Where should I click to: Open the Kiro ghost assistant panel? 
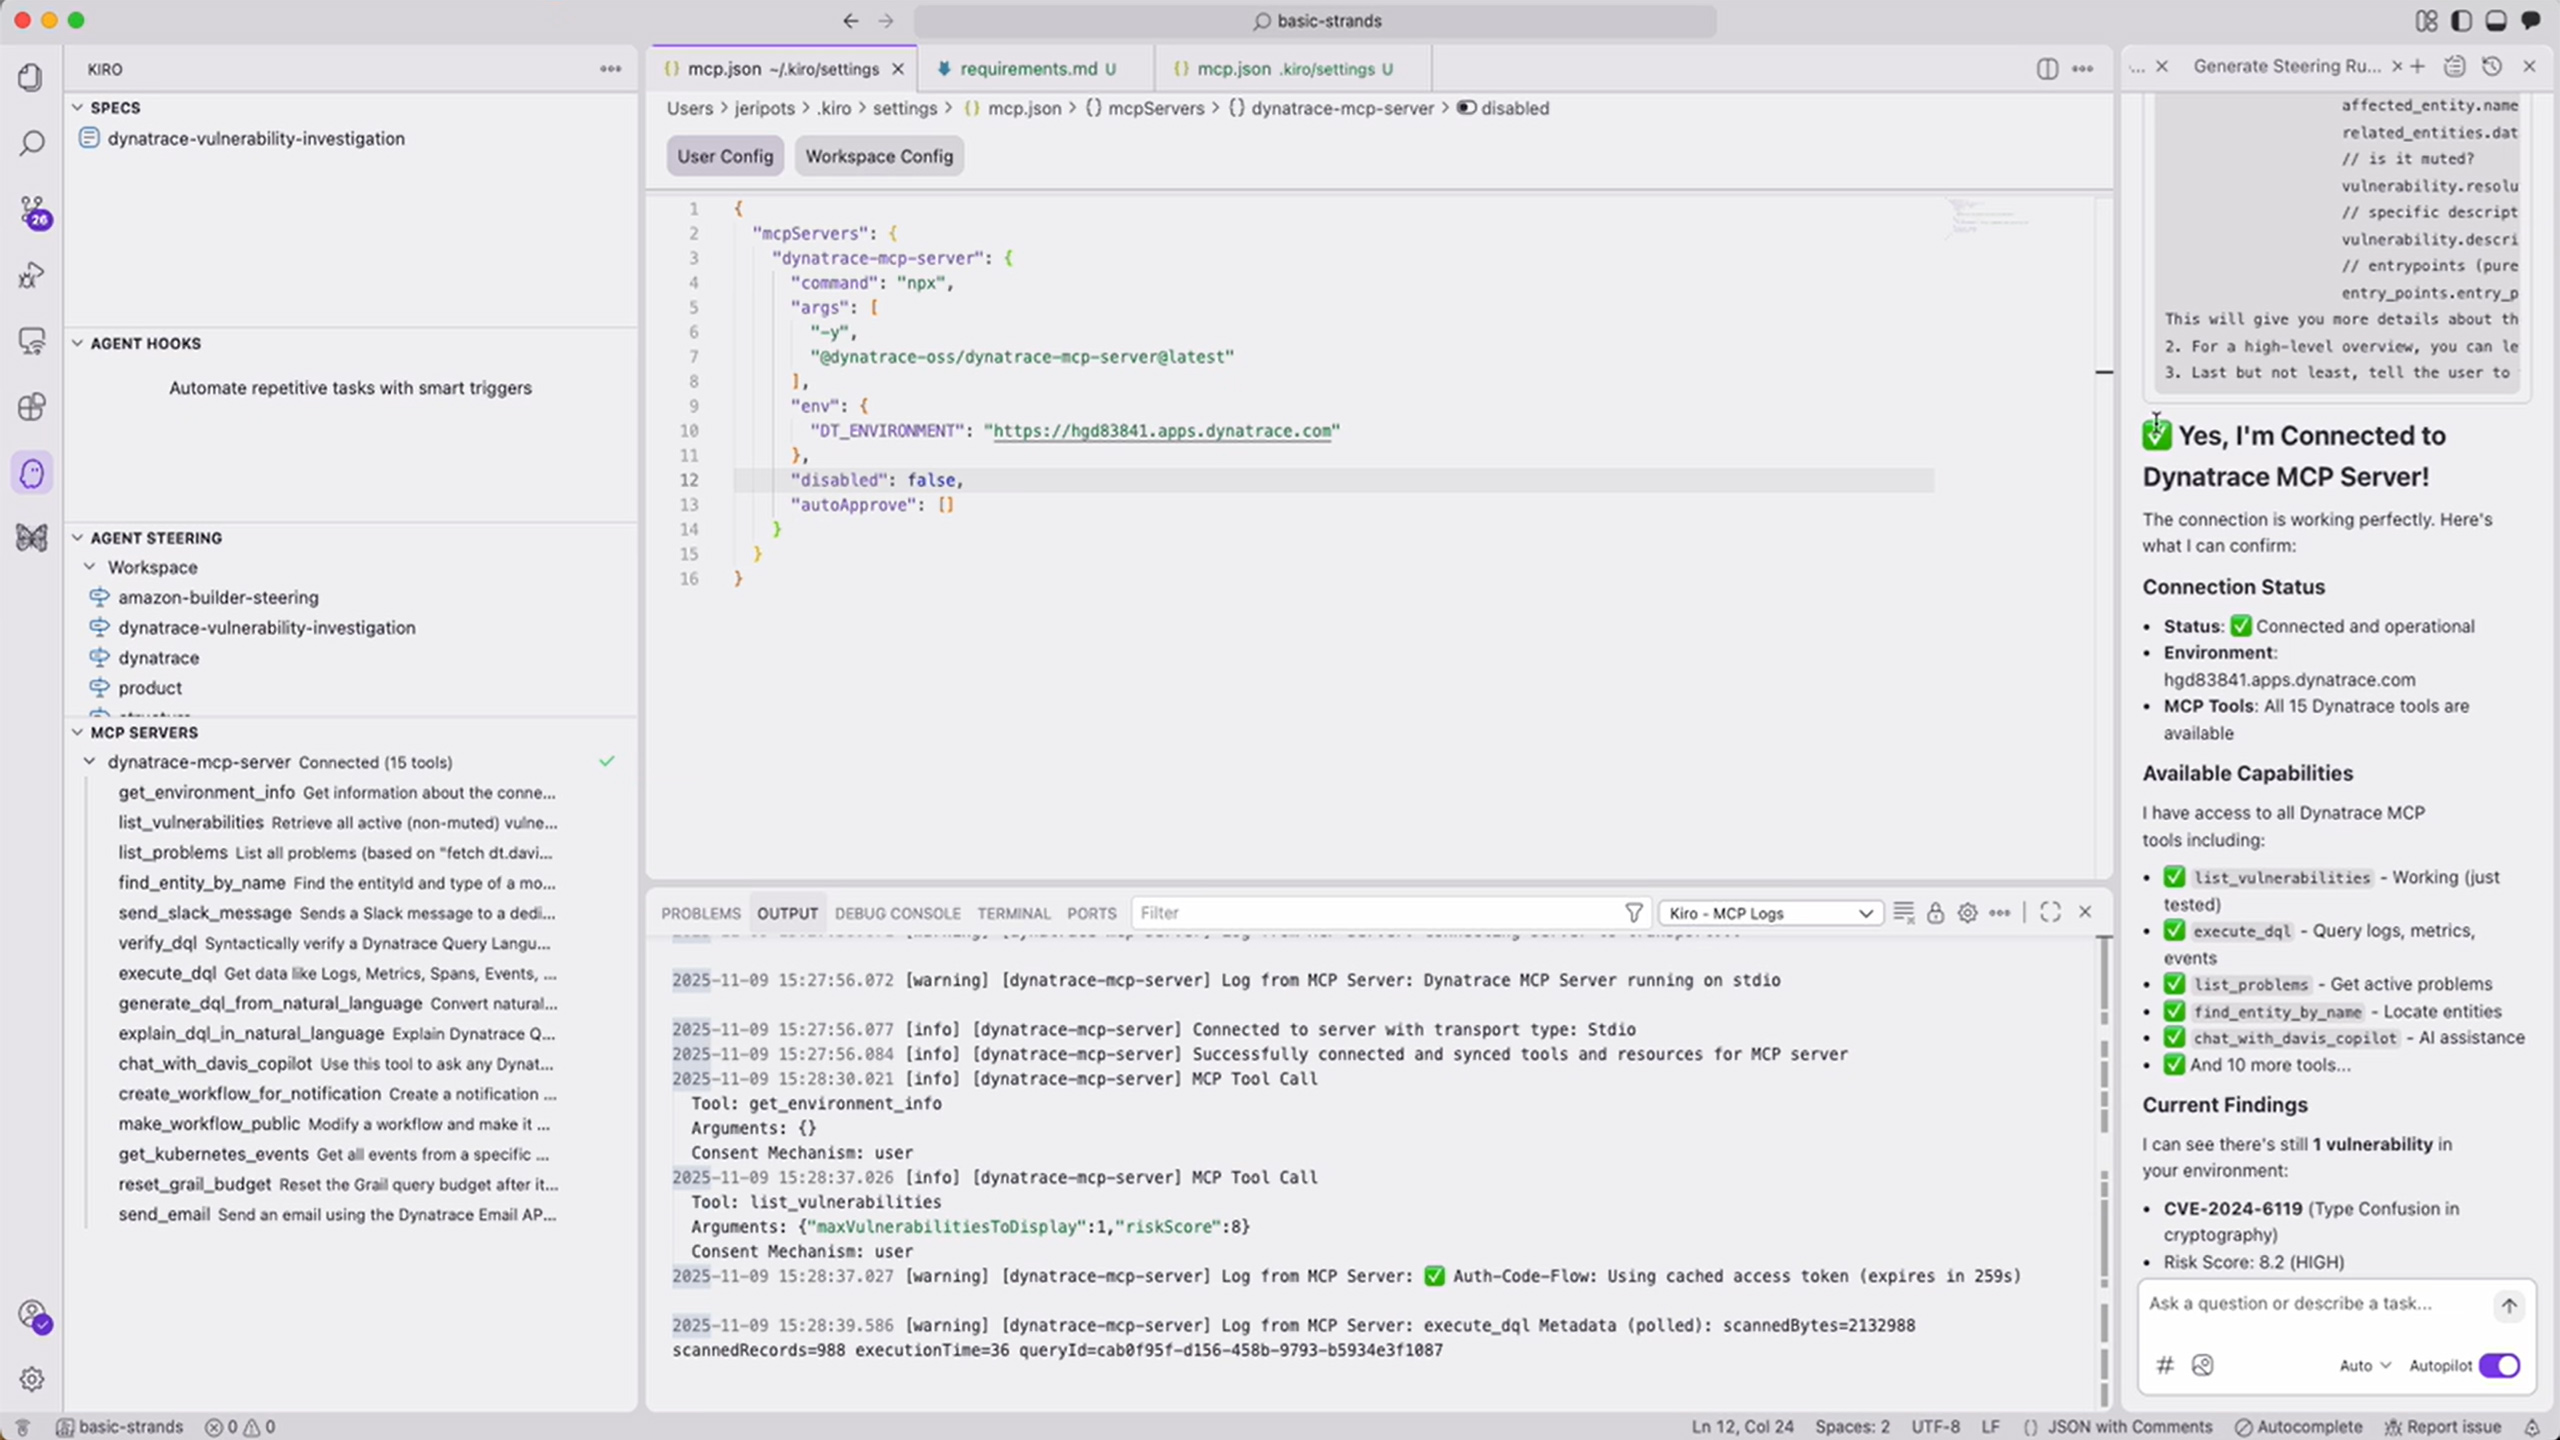[31, 473]
